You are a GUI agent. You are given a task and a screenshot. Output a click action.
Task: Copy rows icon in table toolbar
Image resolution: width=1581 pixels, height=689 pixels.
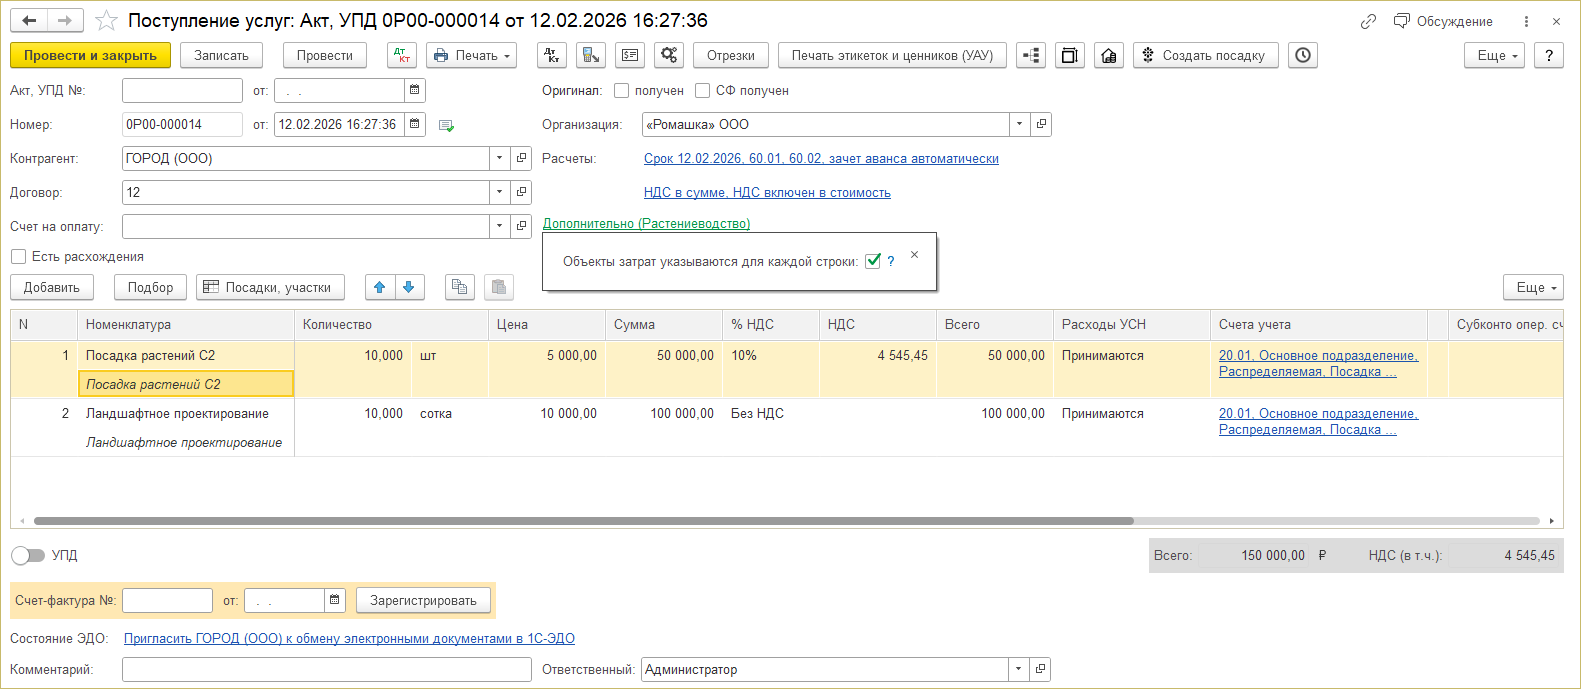tap(459, 287)
